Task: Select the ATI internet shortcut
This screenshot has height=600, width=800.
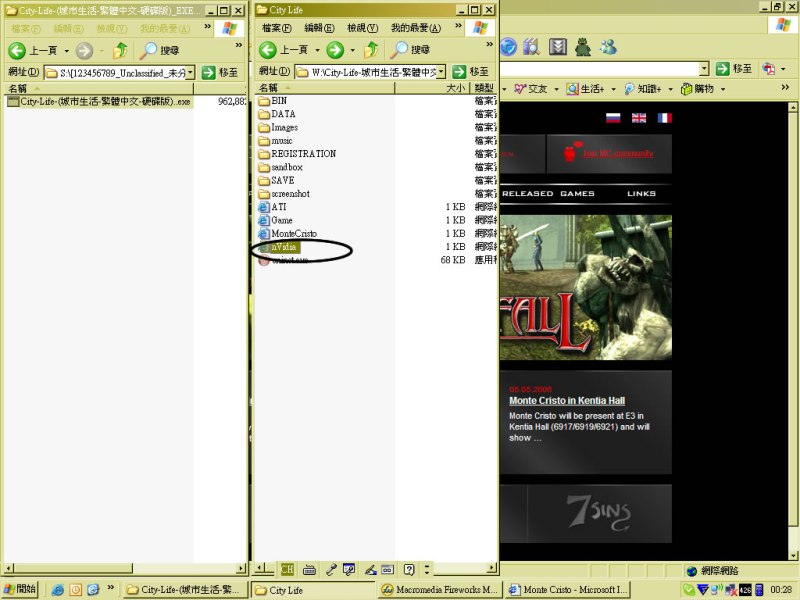Action: click(272, 207)
